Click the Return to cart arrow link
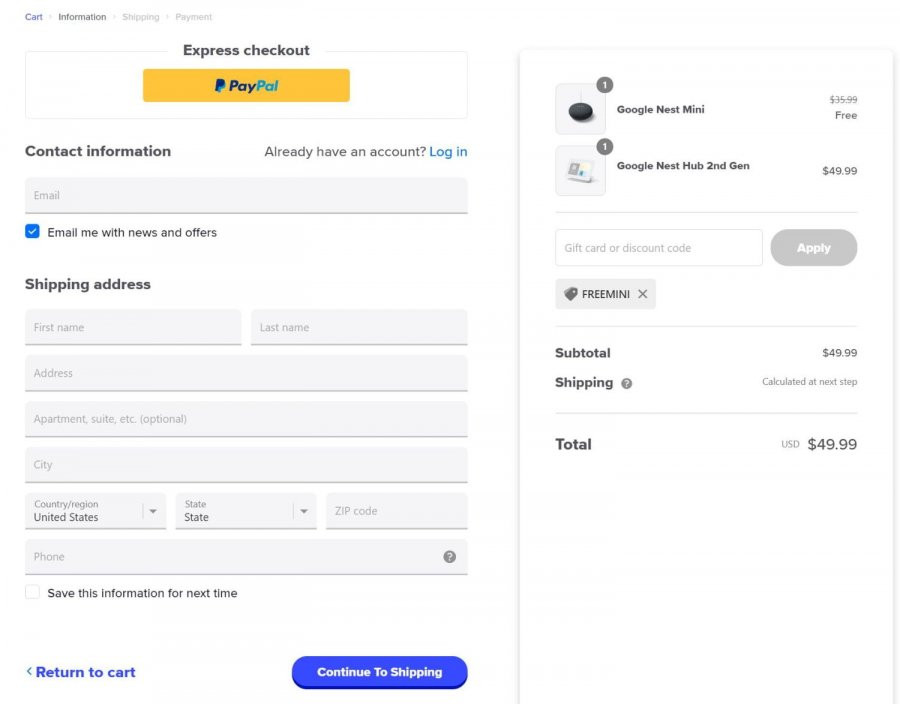This screenshot has width=900, height=704. [x=81, y=672]
